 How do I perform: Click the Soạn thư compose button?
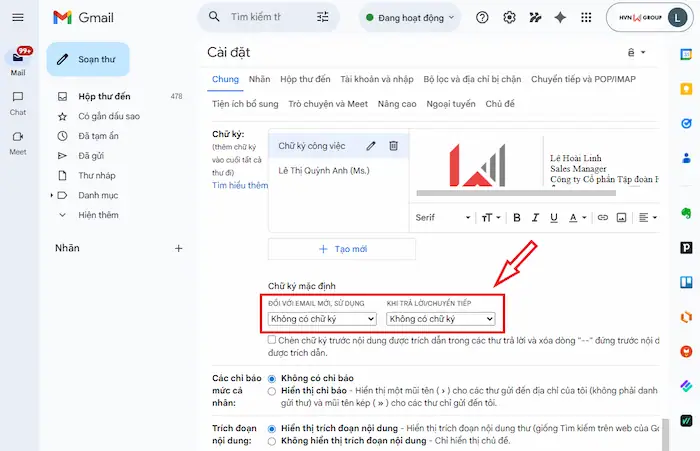click(x=87, y=60)
